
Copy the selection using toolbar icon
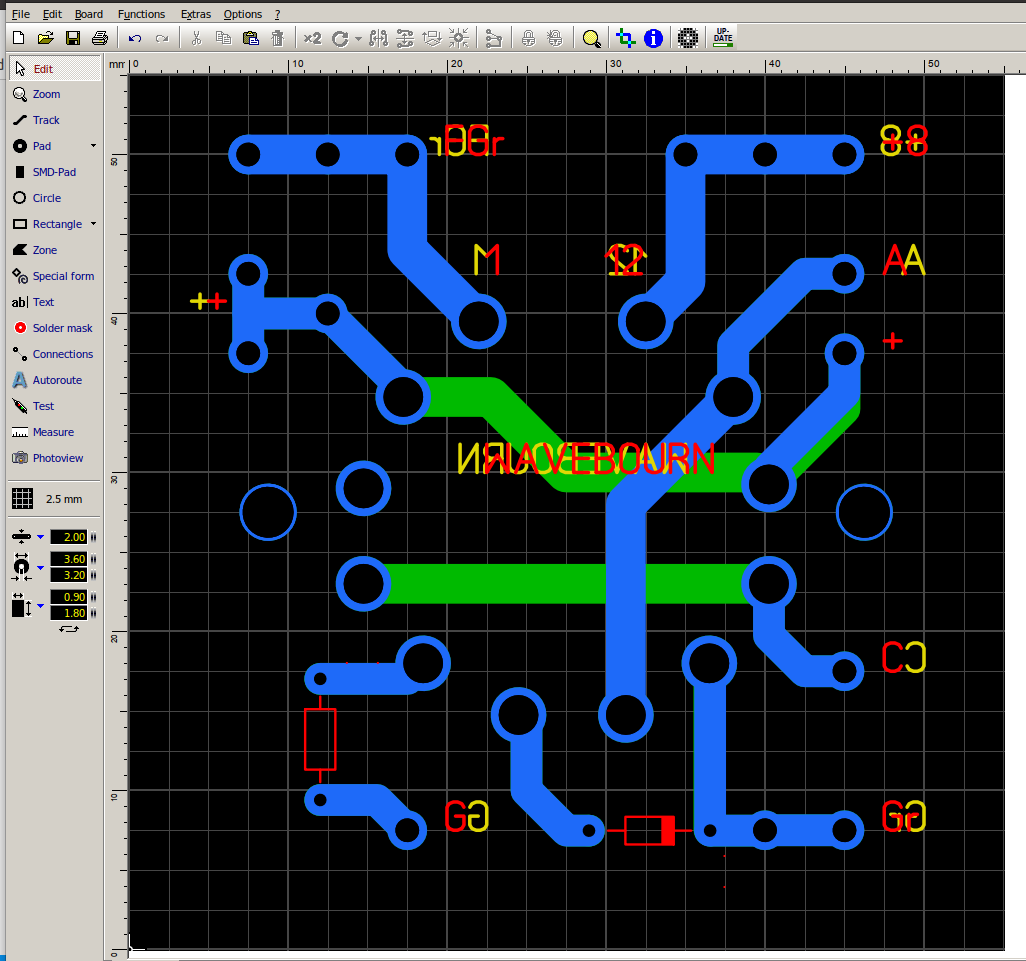coord(223,38)
